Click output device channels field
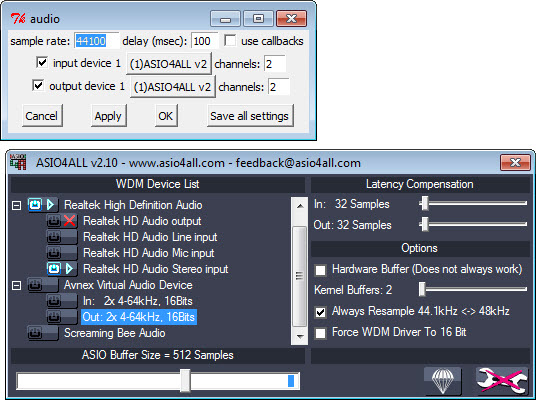This screenshot has height=411, width=549. [x=278, y=87]
